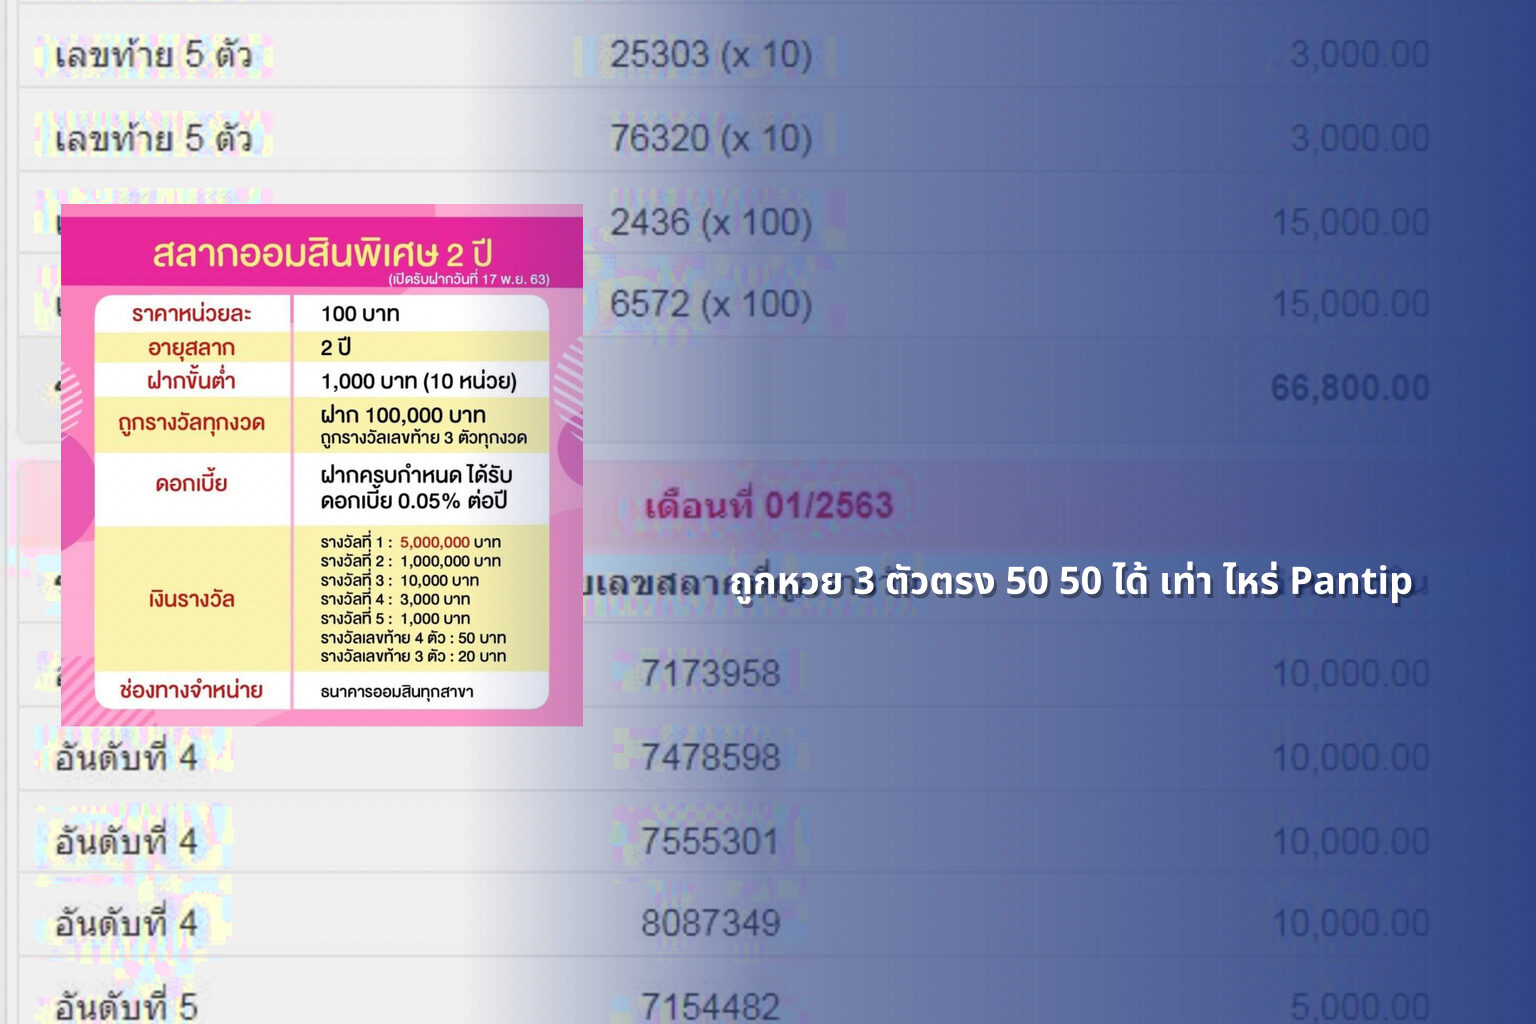Click the ดอกเบี้ย 0.05% ต่อปี text
This screenshot has width=1536, height=1024.
[x=414, y=501]
